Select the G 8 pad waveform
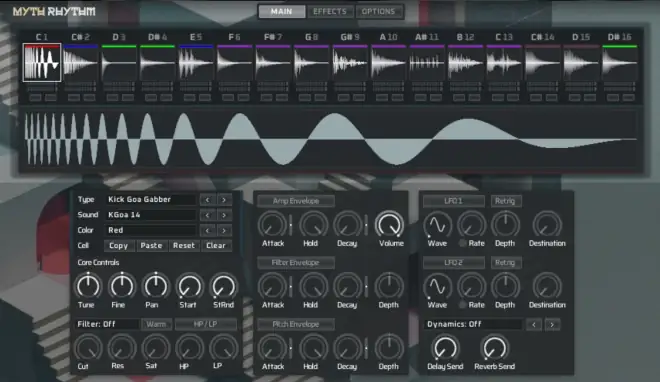 (x=311, y=63)
